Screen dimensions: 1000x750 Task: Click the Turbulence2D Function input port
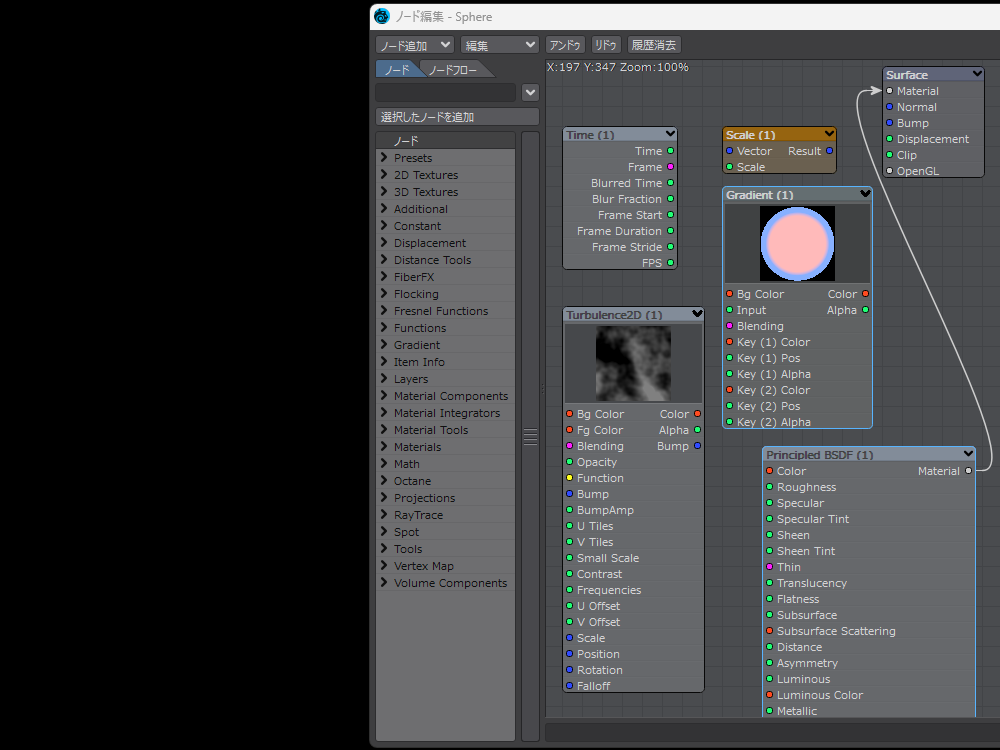(x=569, y=478)
